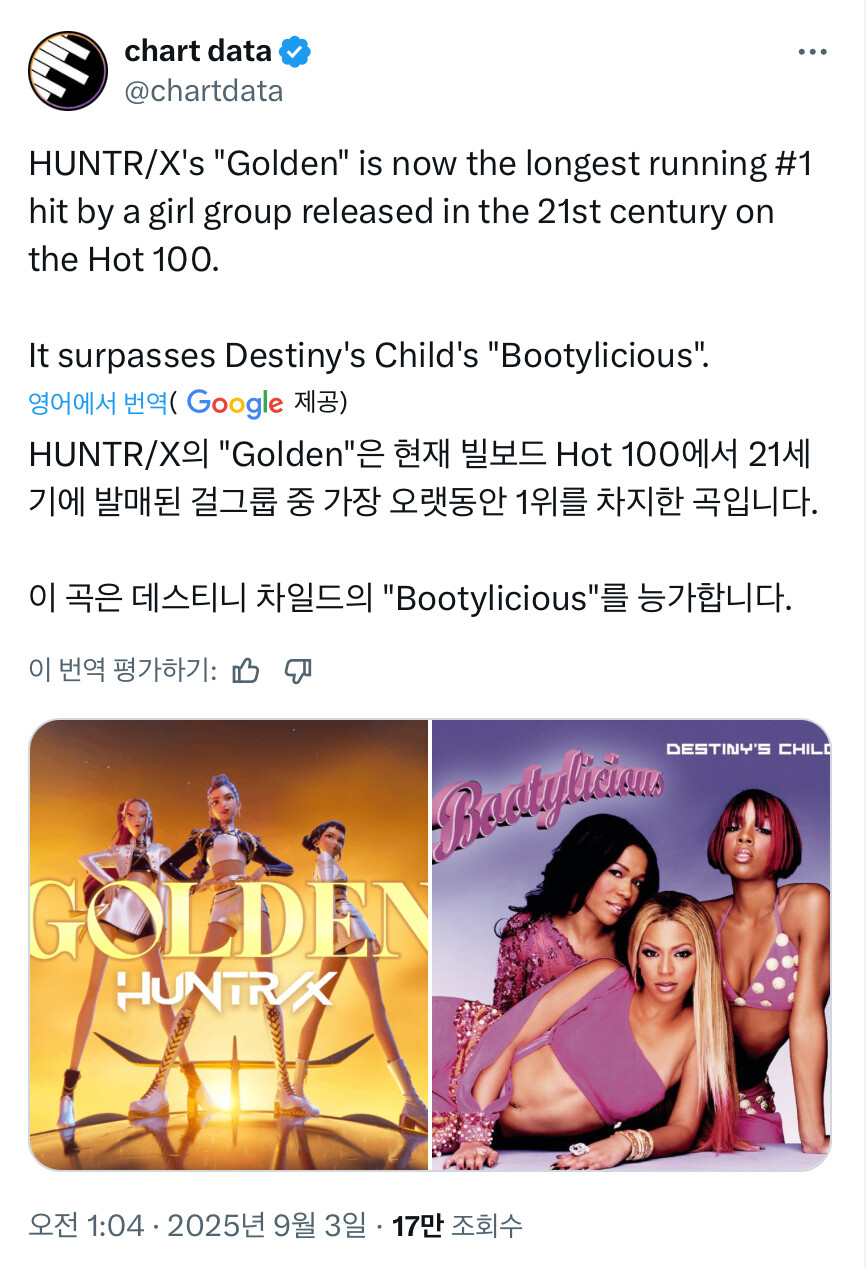Screen dimensions: 866x1268
Task: Click the Korean translated HUNTR/X paragraph
Action: click(424, 477)
